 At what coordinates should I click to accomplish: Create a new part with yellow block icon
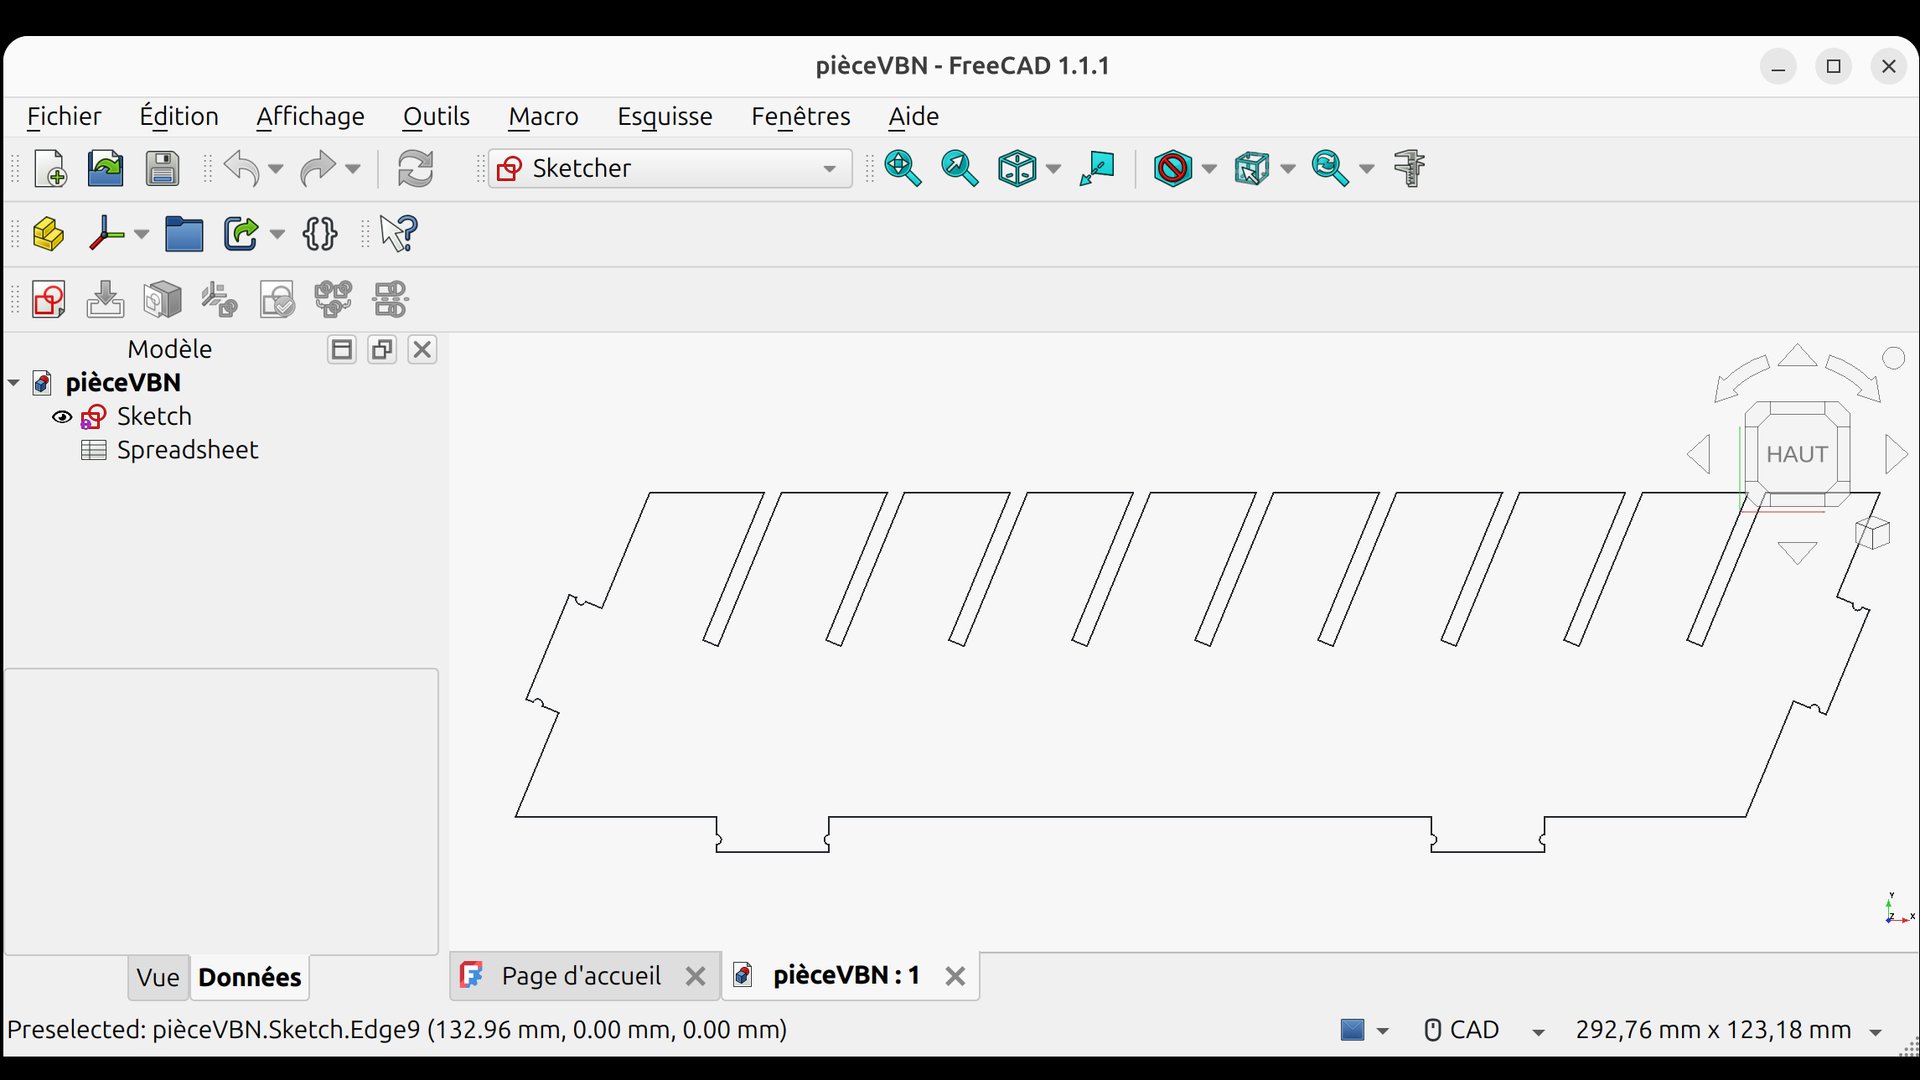(x=49, y=234)
